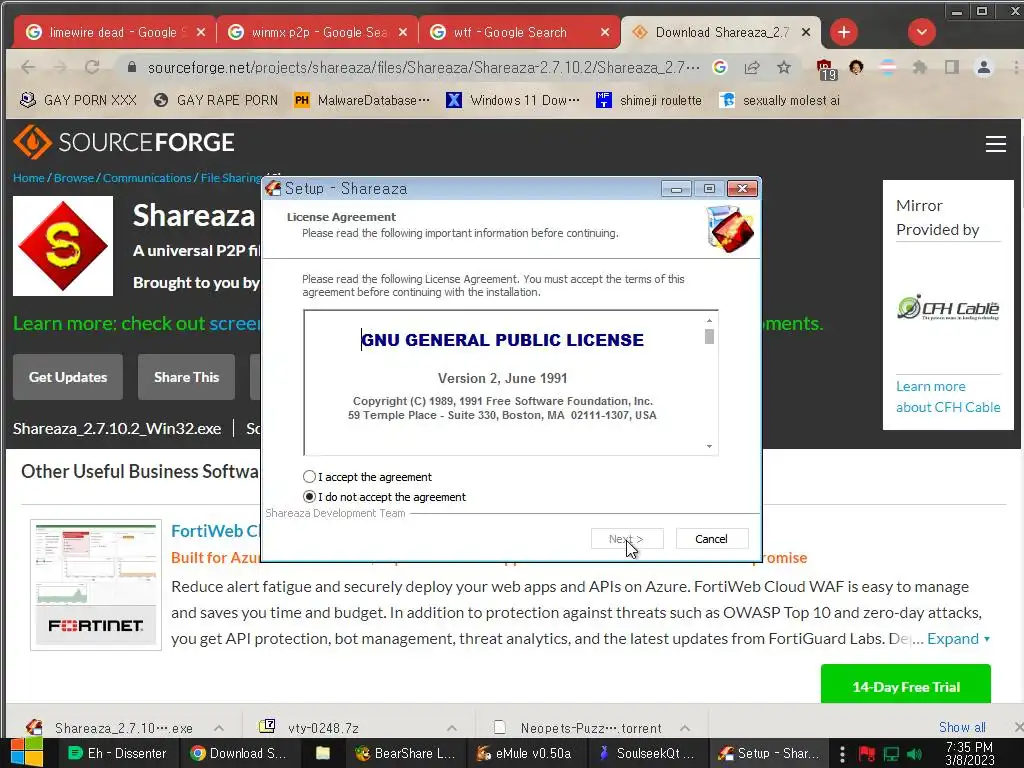Click the license scrollbar up arrow
Image resolution: width=1024 pixels, height=768 pixels.
point(709,321)
